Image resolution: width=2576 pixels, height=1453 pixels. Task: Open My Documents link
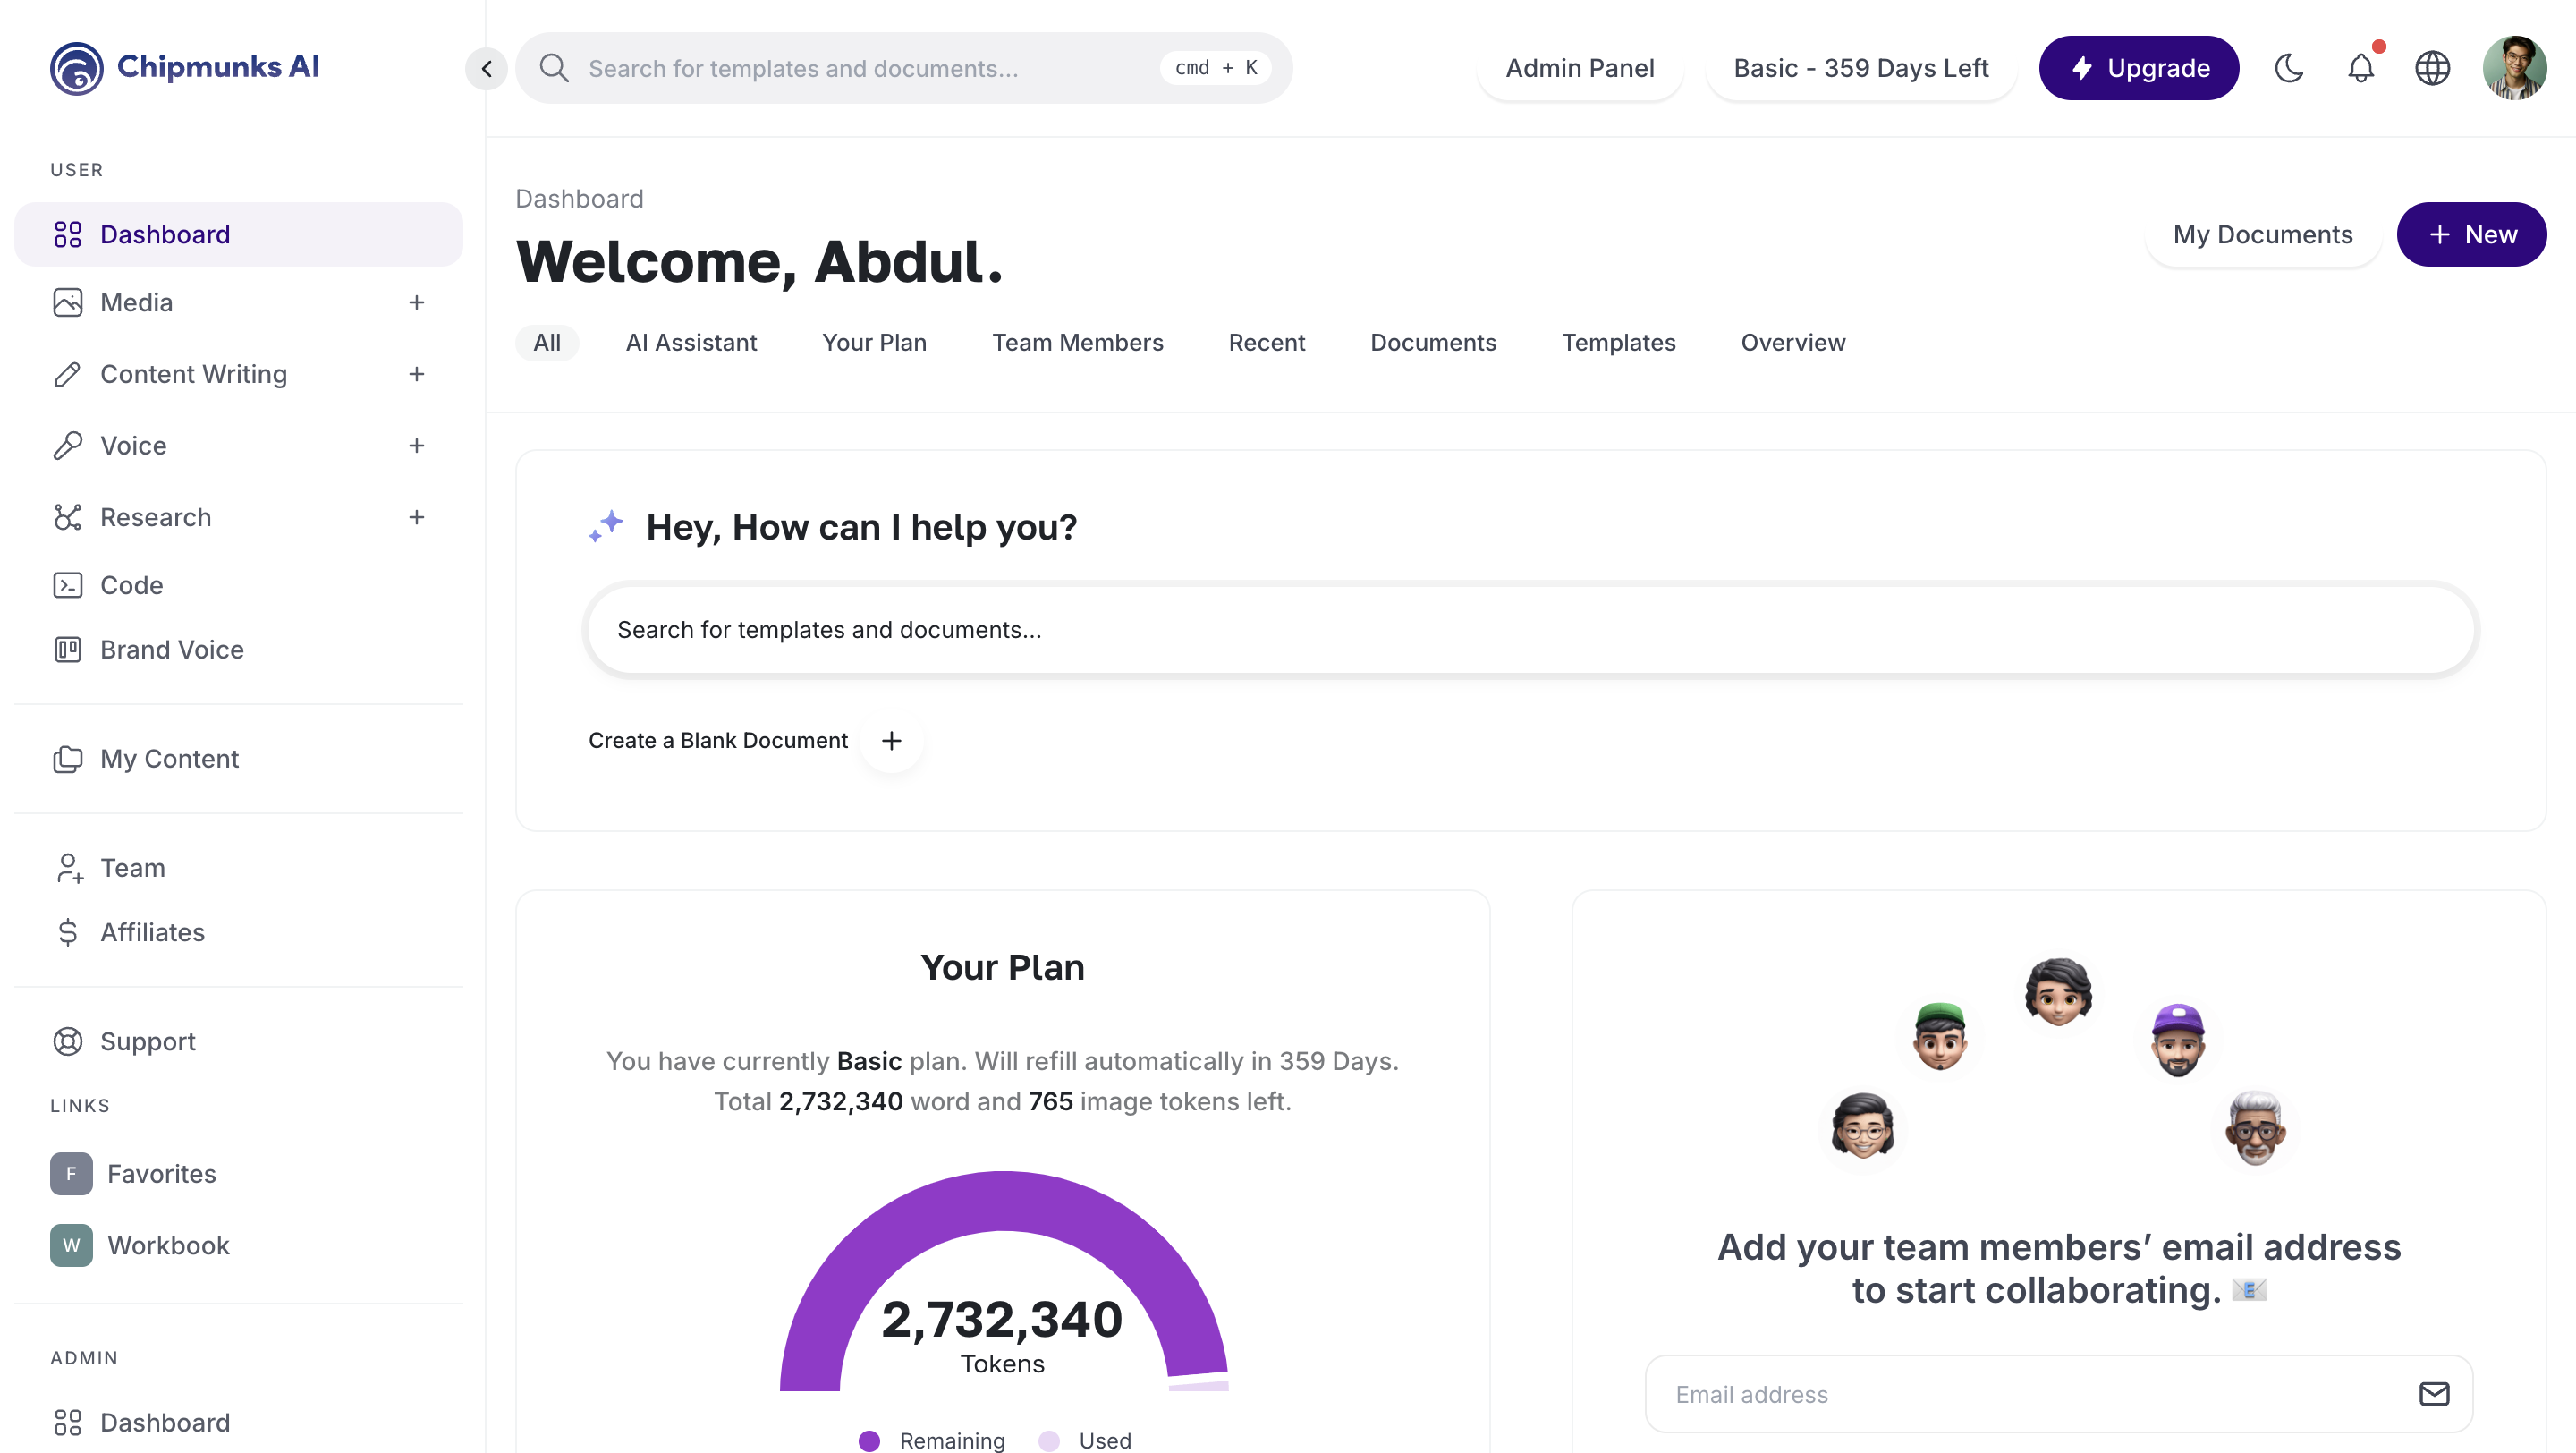pos(2263,234)
